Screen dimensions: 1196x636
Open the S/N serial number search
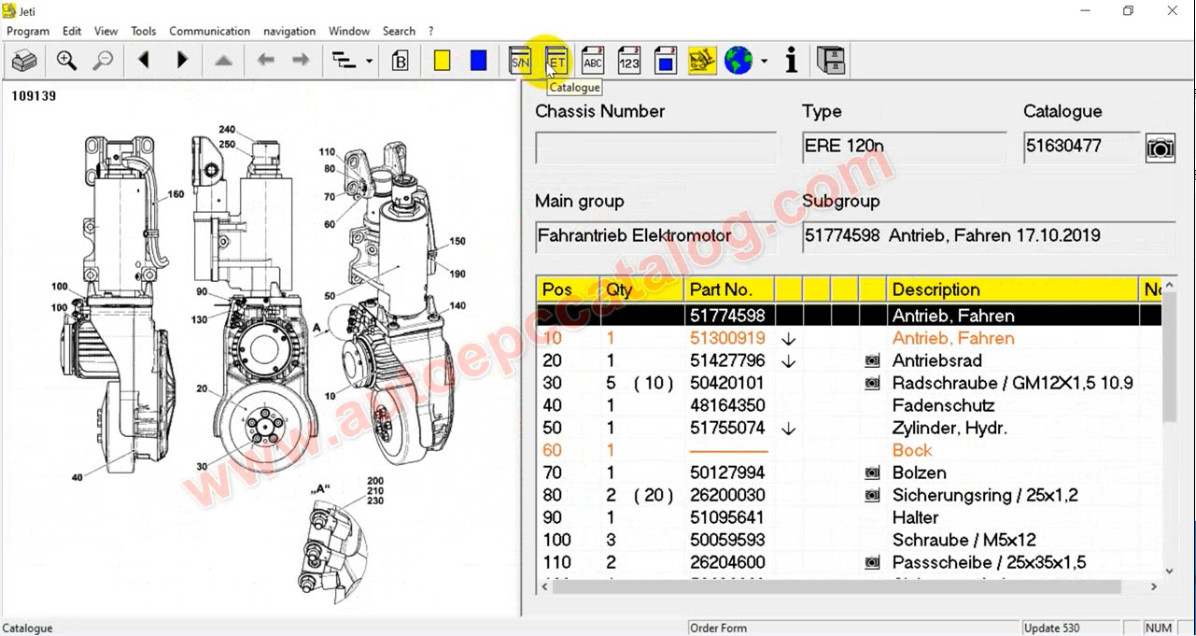click(519, 60)
